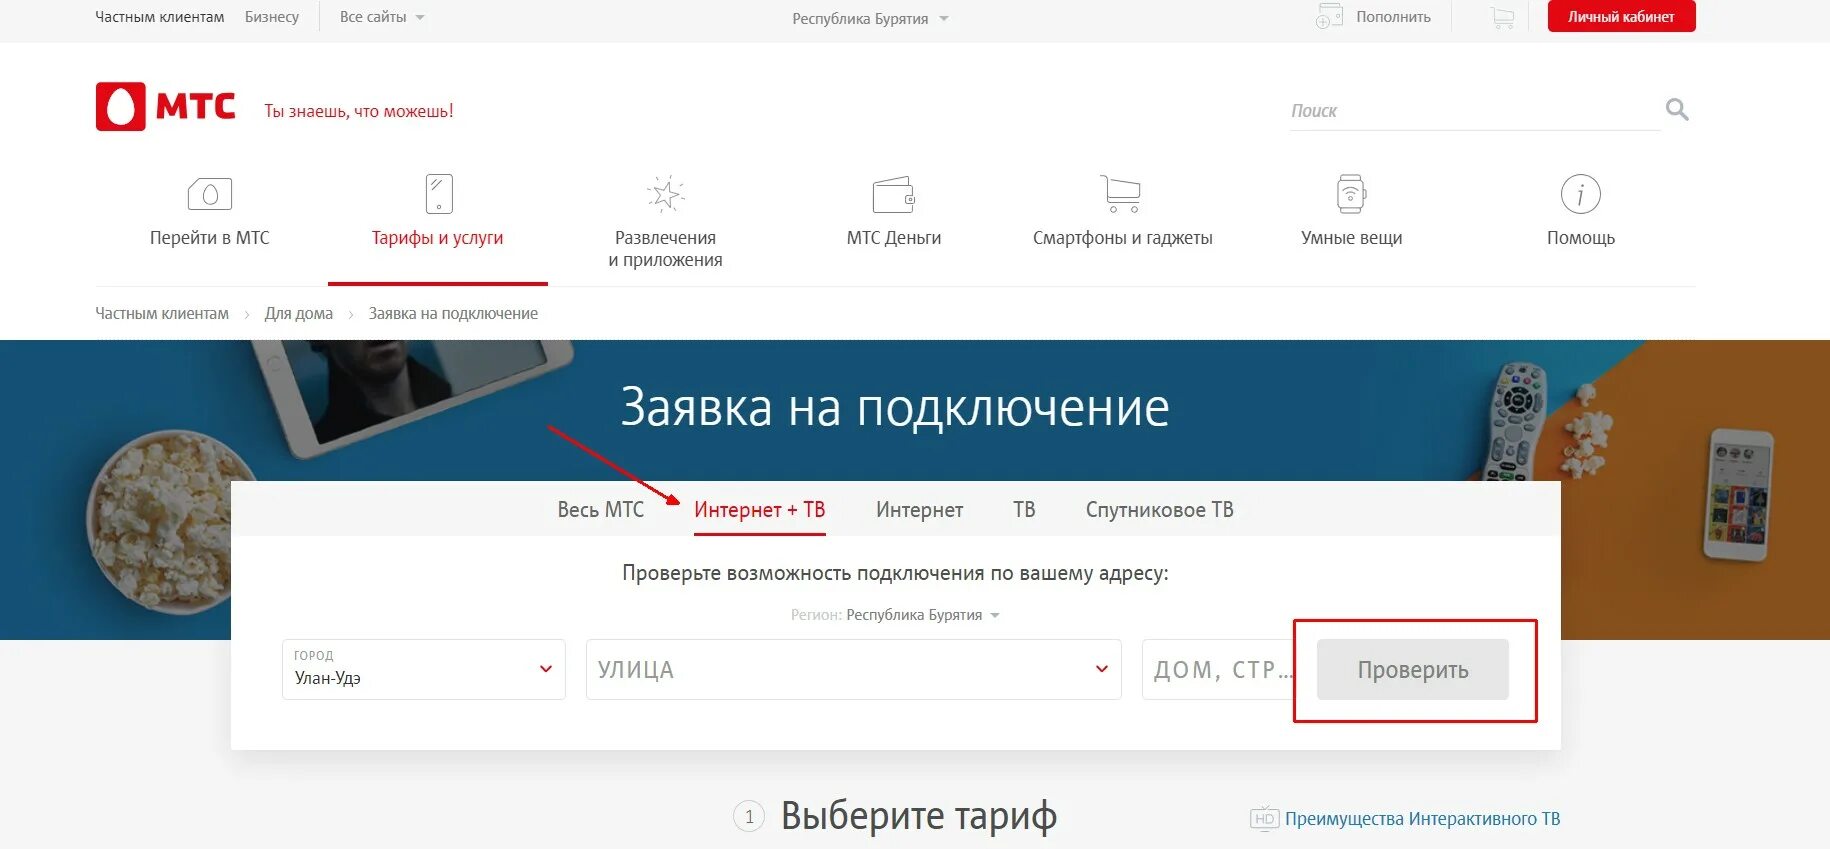Switch to Бизнесу section
Viewport: 1830px width, 849px height.
click(x=272, y=17)
